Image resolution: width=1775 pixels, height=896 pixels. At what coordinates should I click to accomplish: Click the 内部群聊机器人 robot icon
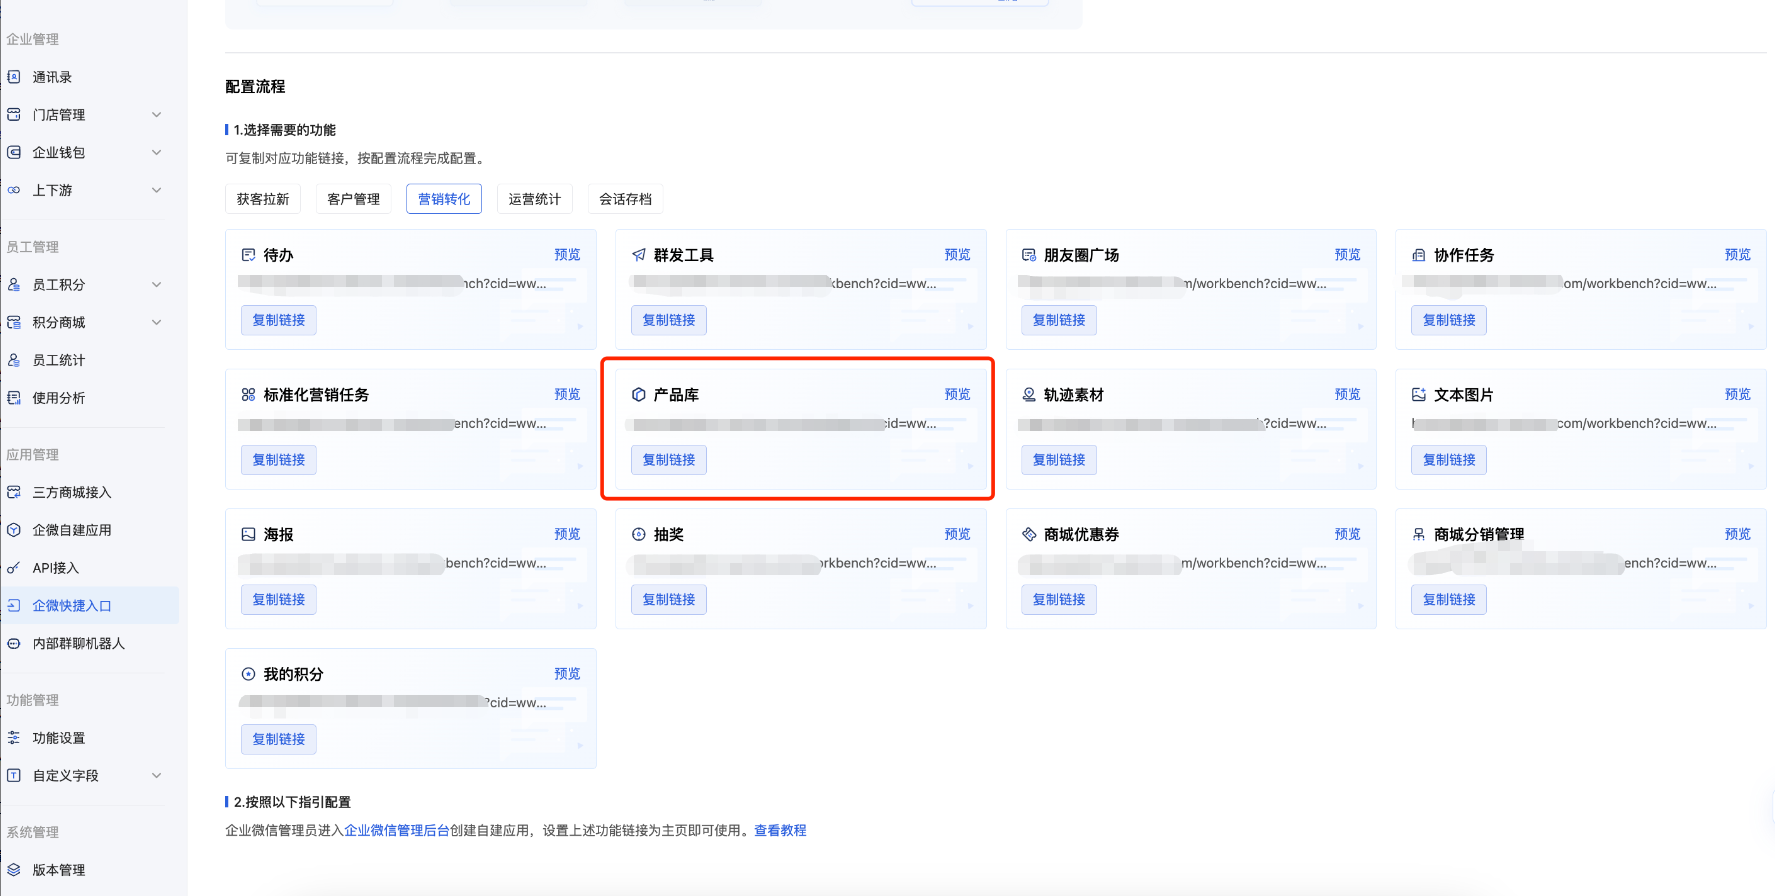point(14,644)
